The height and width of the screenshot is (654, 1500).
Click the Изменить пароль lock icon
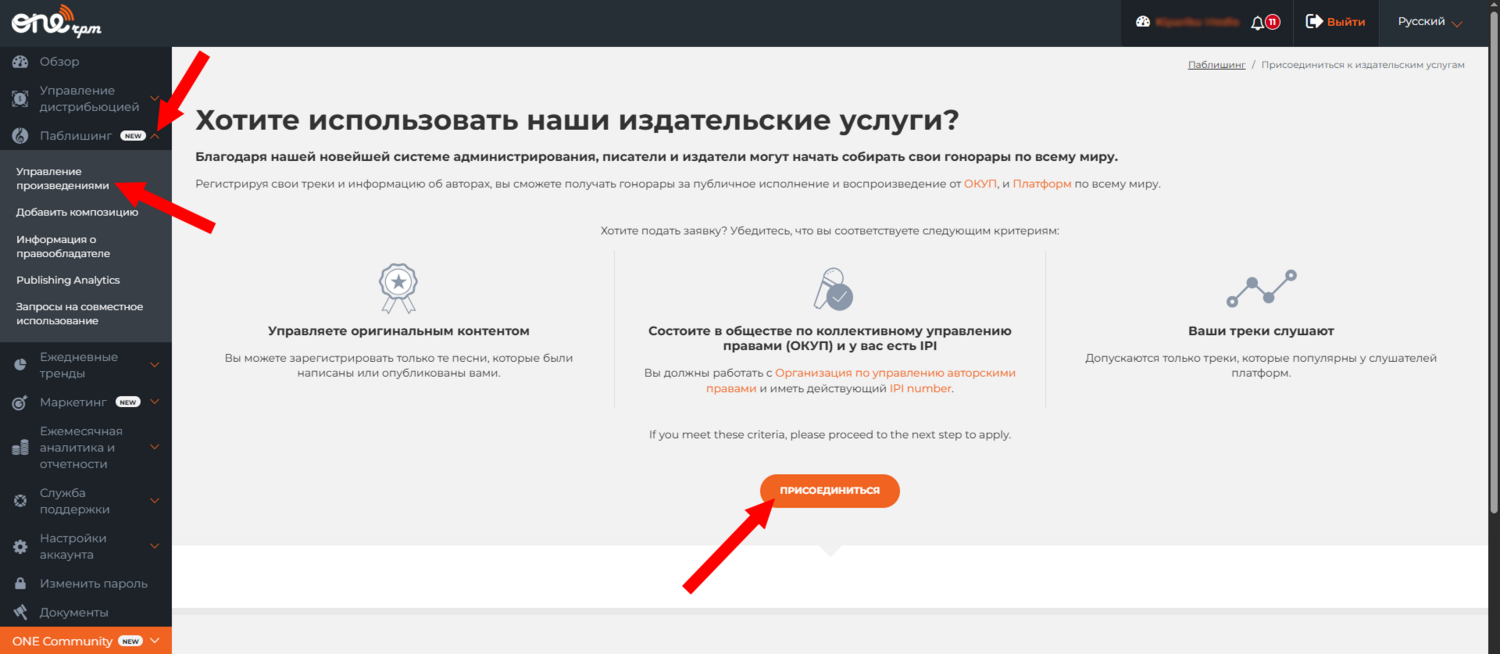[x=20, y=584]
